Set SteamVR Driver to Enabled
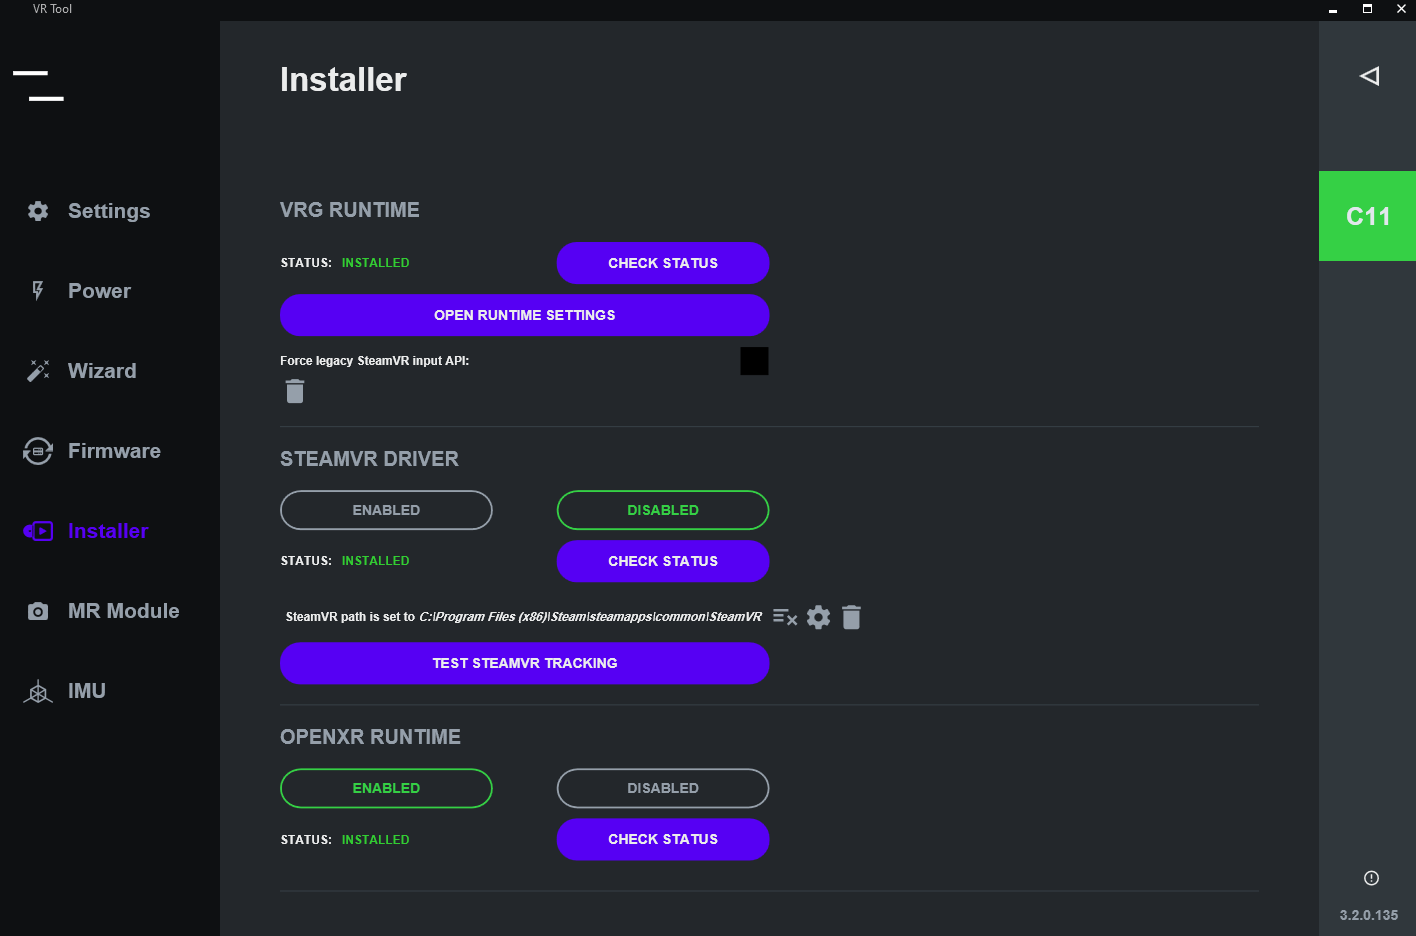 coord(386,510)
